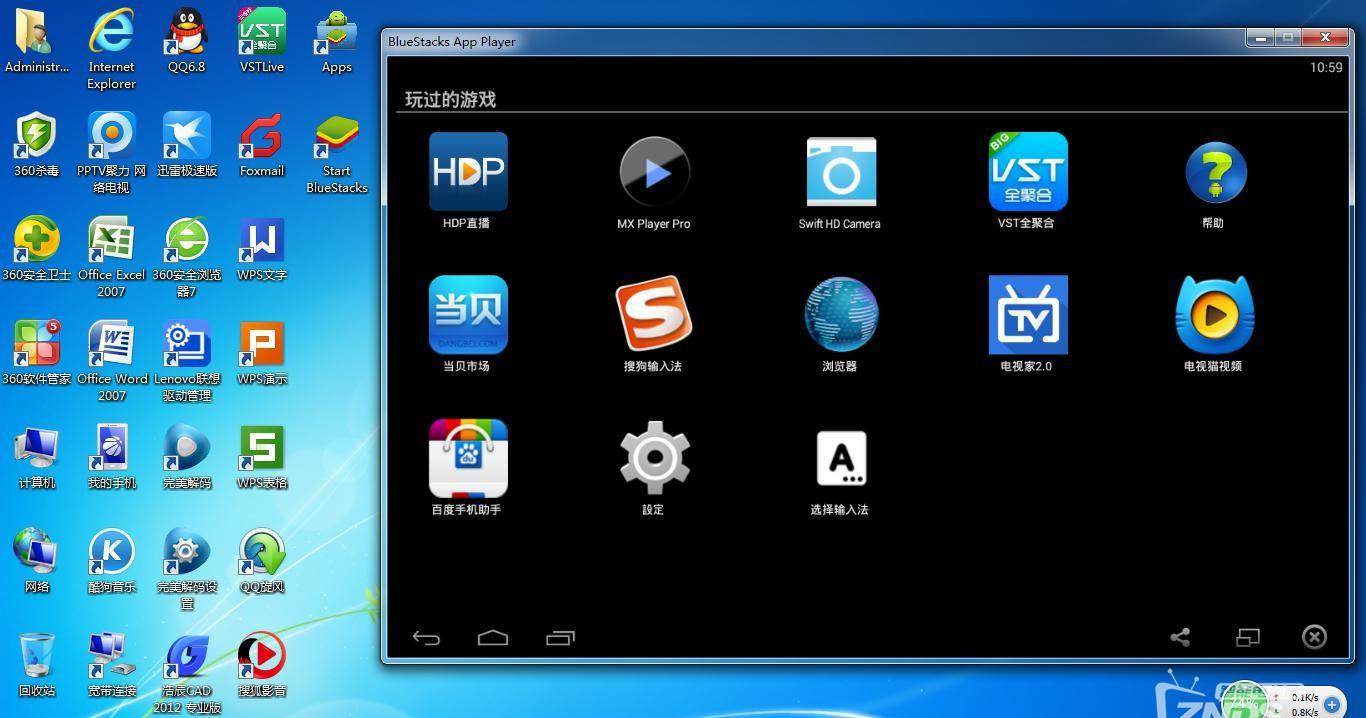Open the HDP直播 app
Screen dimensions: 1366x718
[x=468, y=172]
